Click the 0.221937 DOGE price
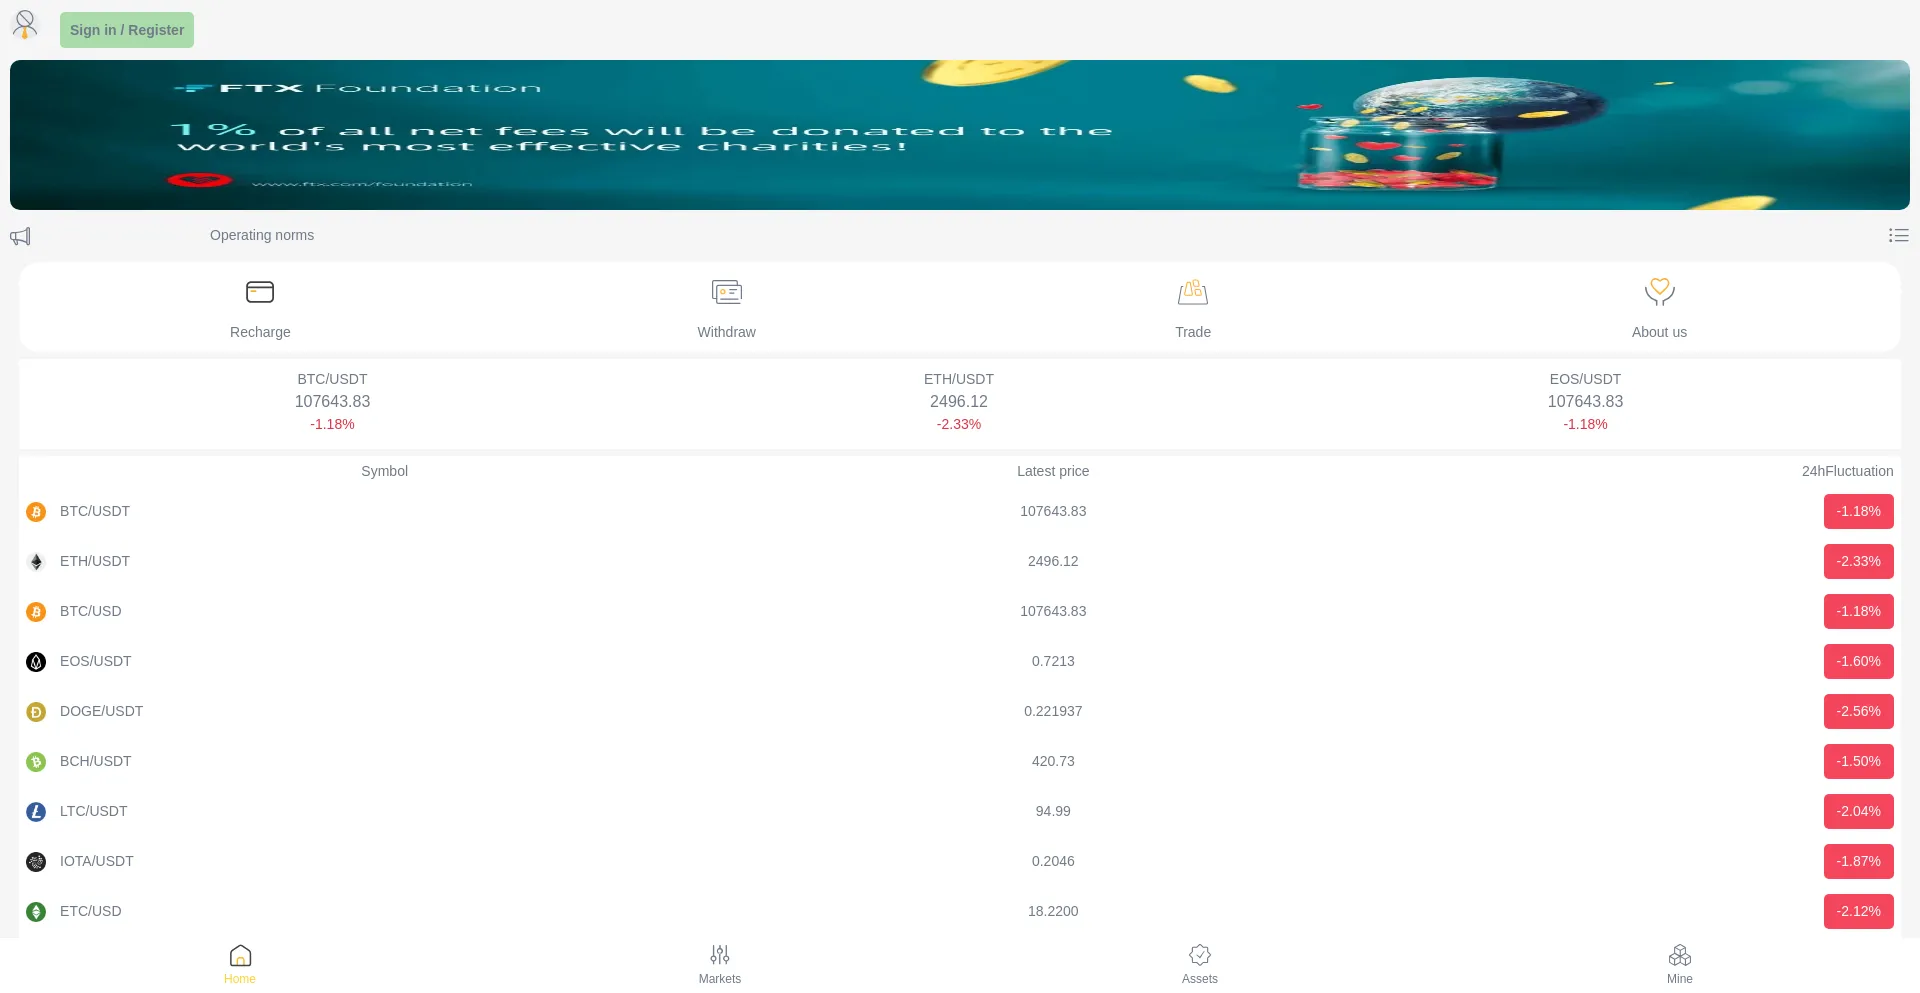Screen dimensions: 1920x993 (x=1053, y=711)
